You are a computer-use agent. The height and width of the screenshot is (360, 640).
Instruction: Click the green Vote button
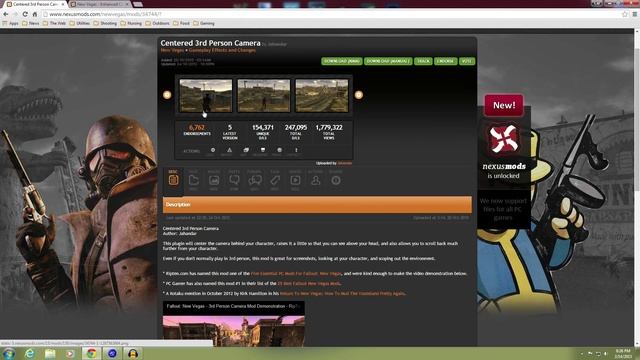(467, 61)
